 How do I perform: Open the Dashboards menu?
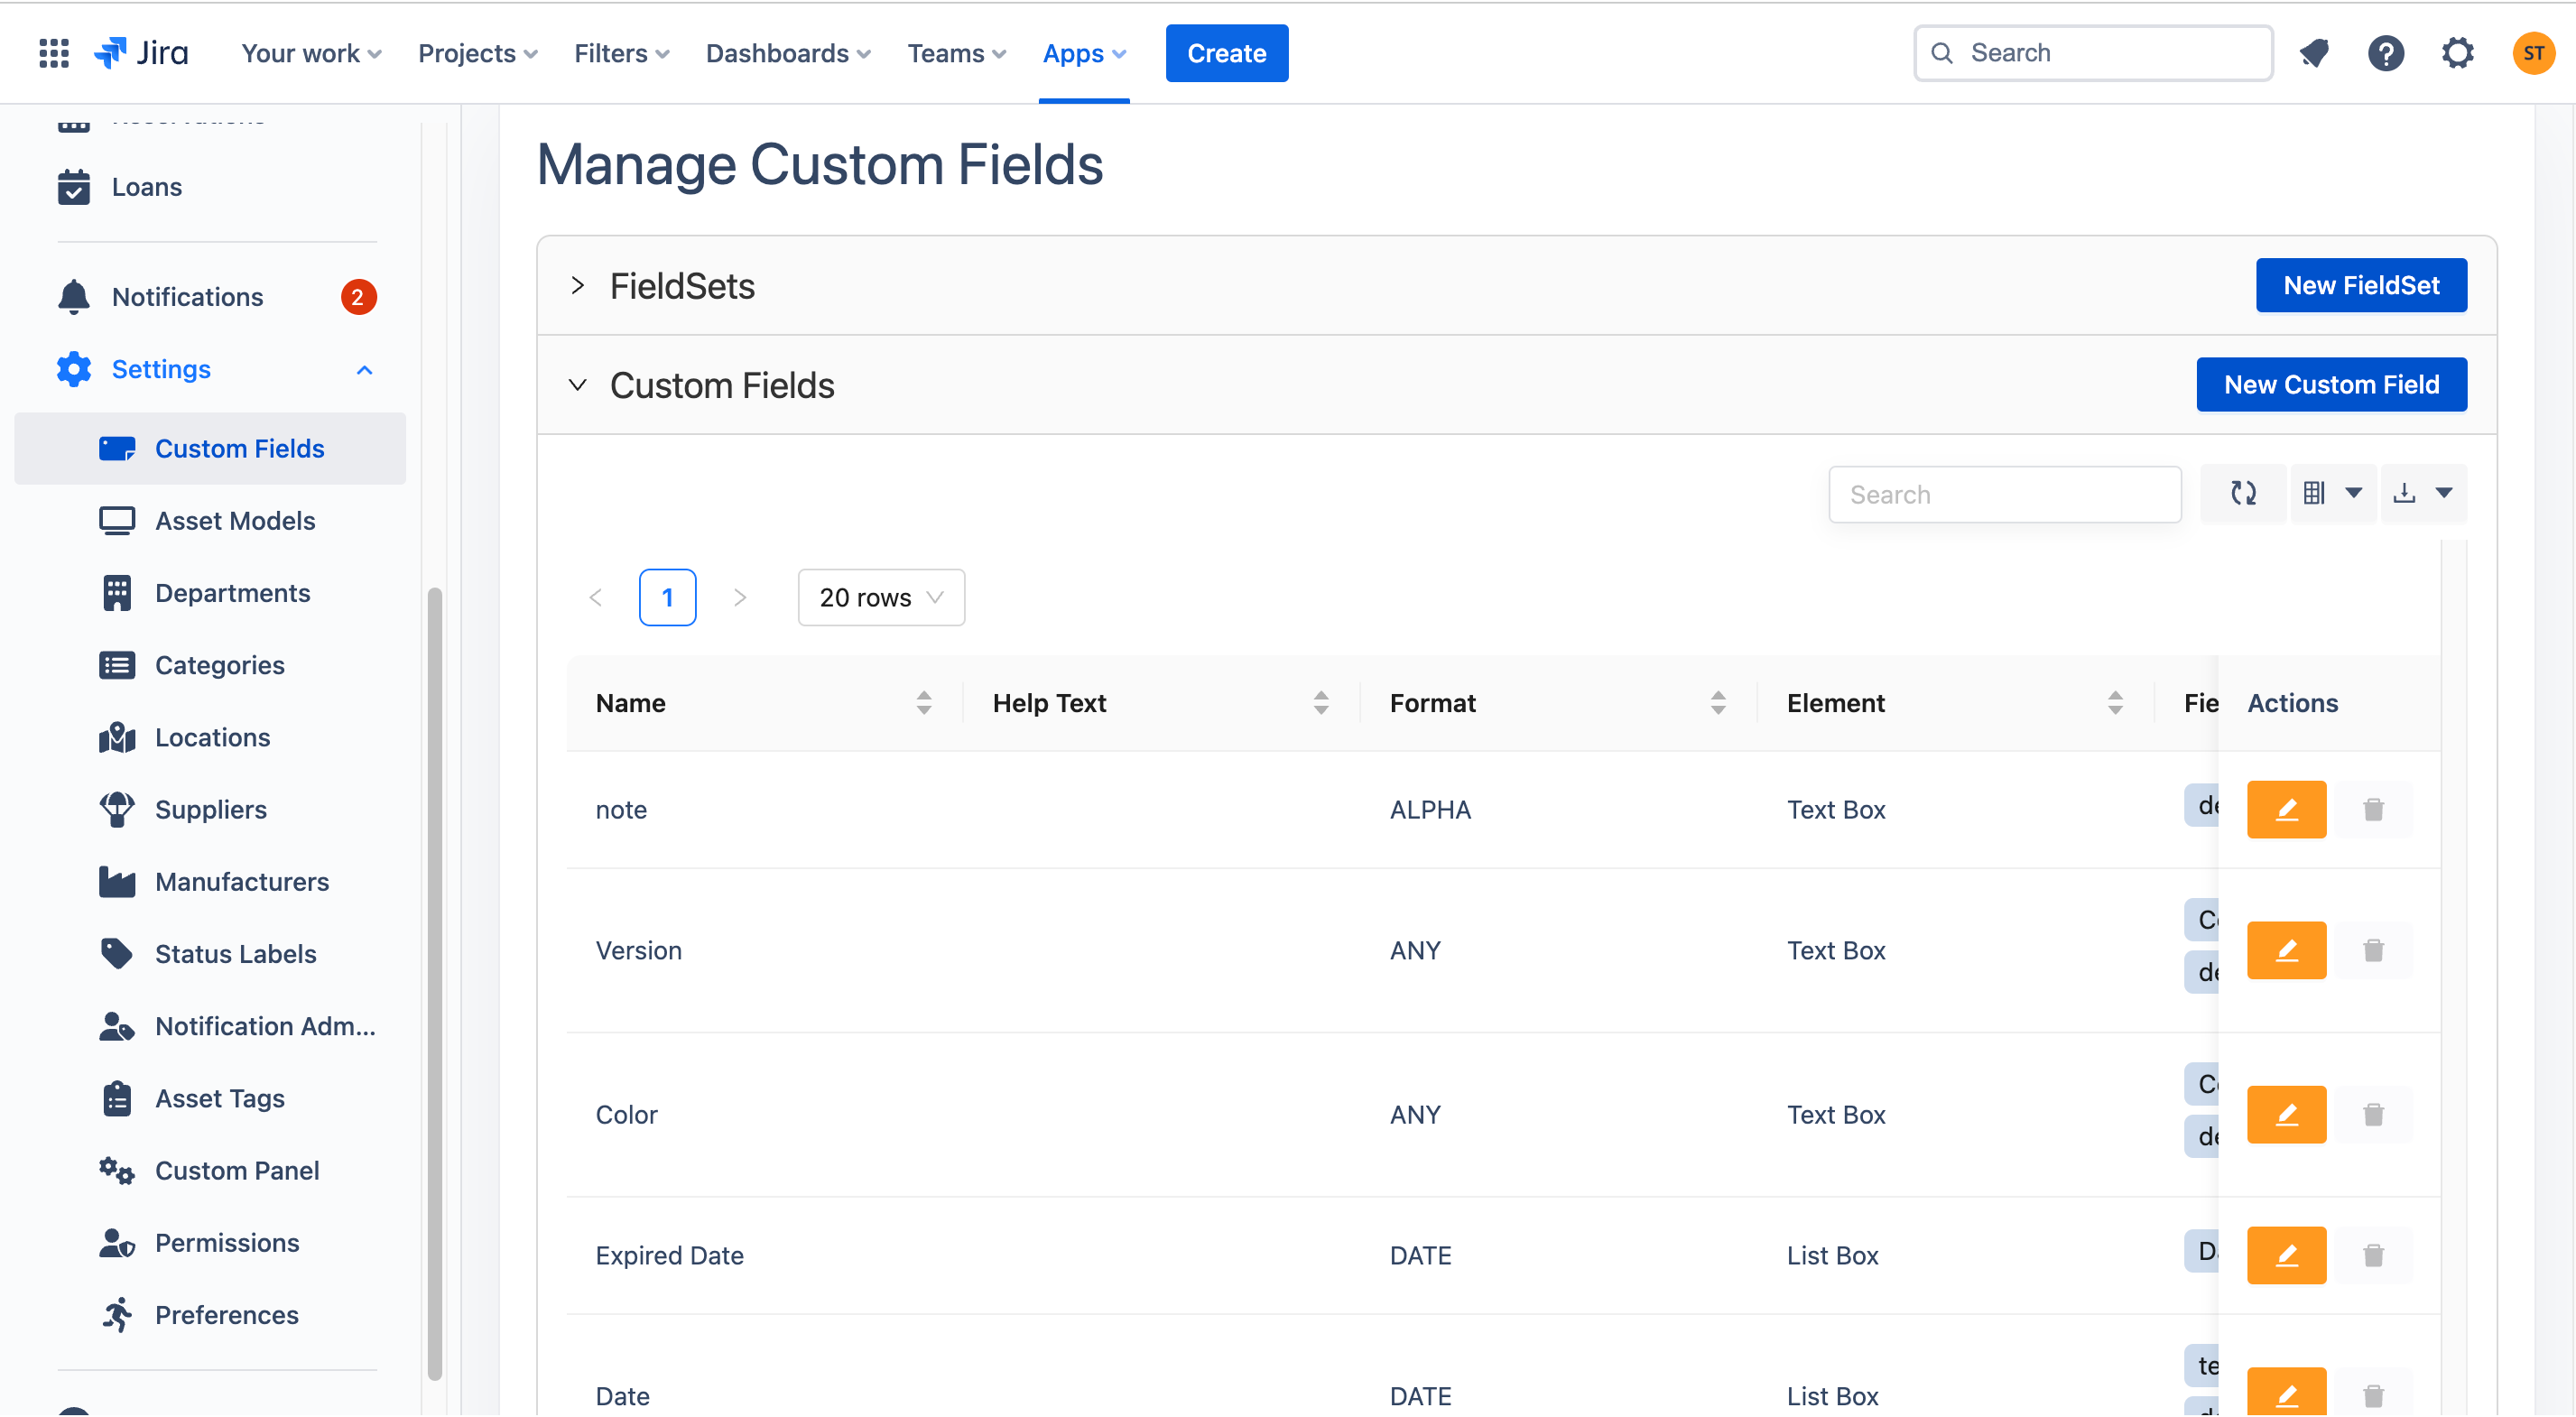(788, 53)
